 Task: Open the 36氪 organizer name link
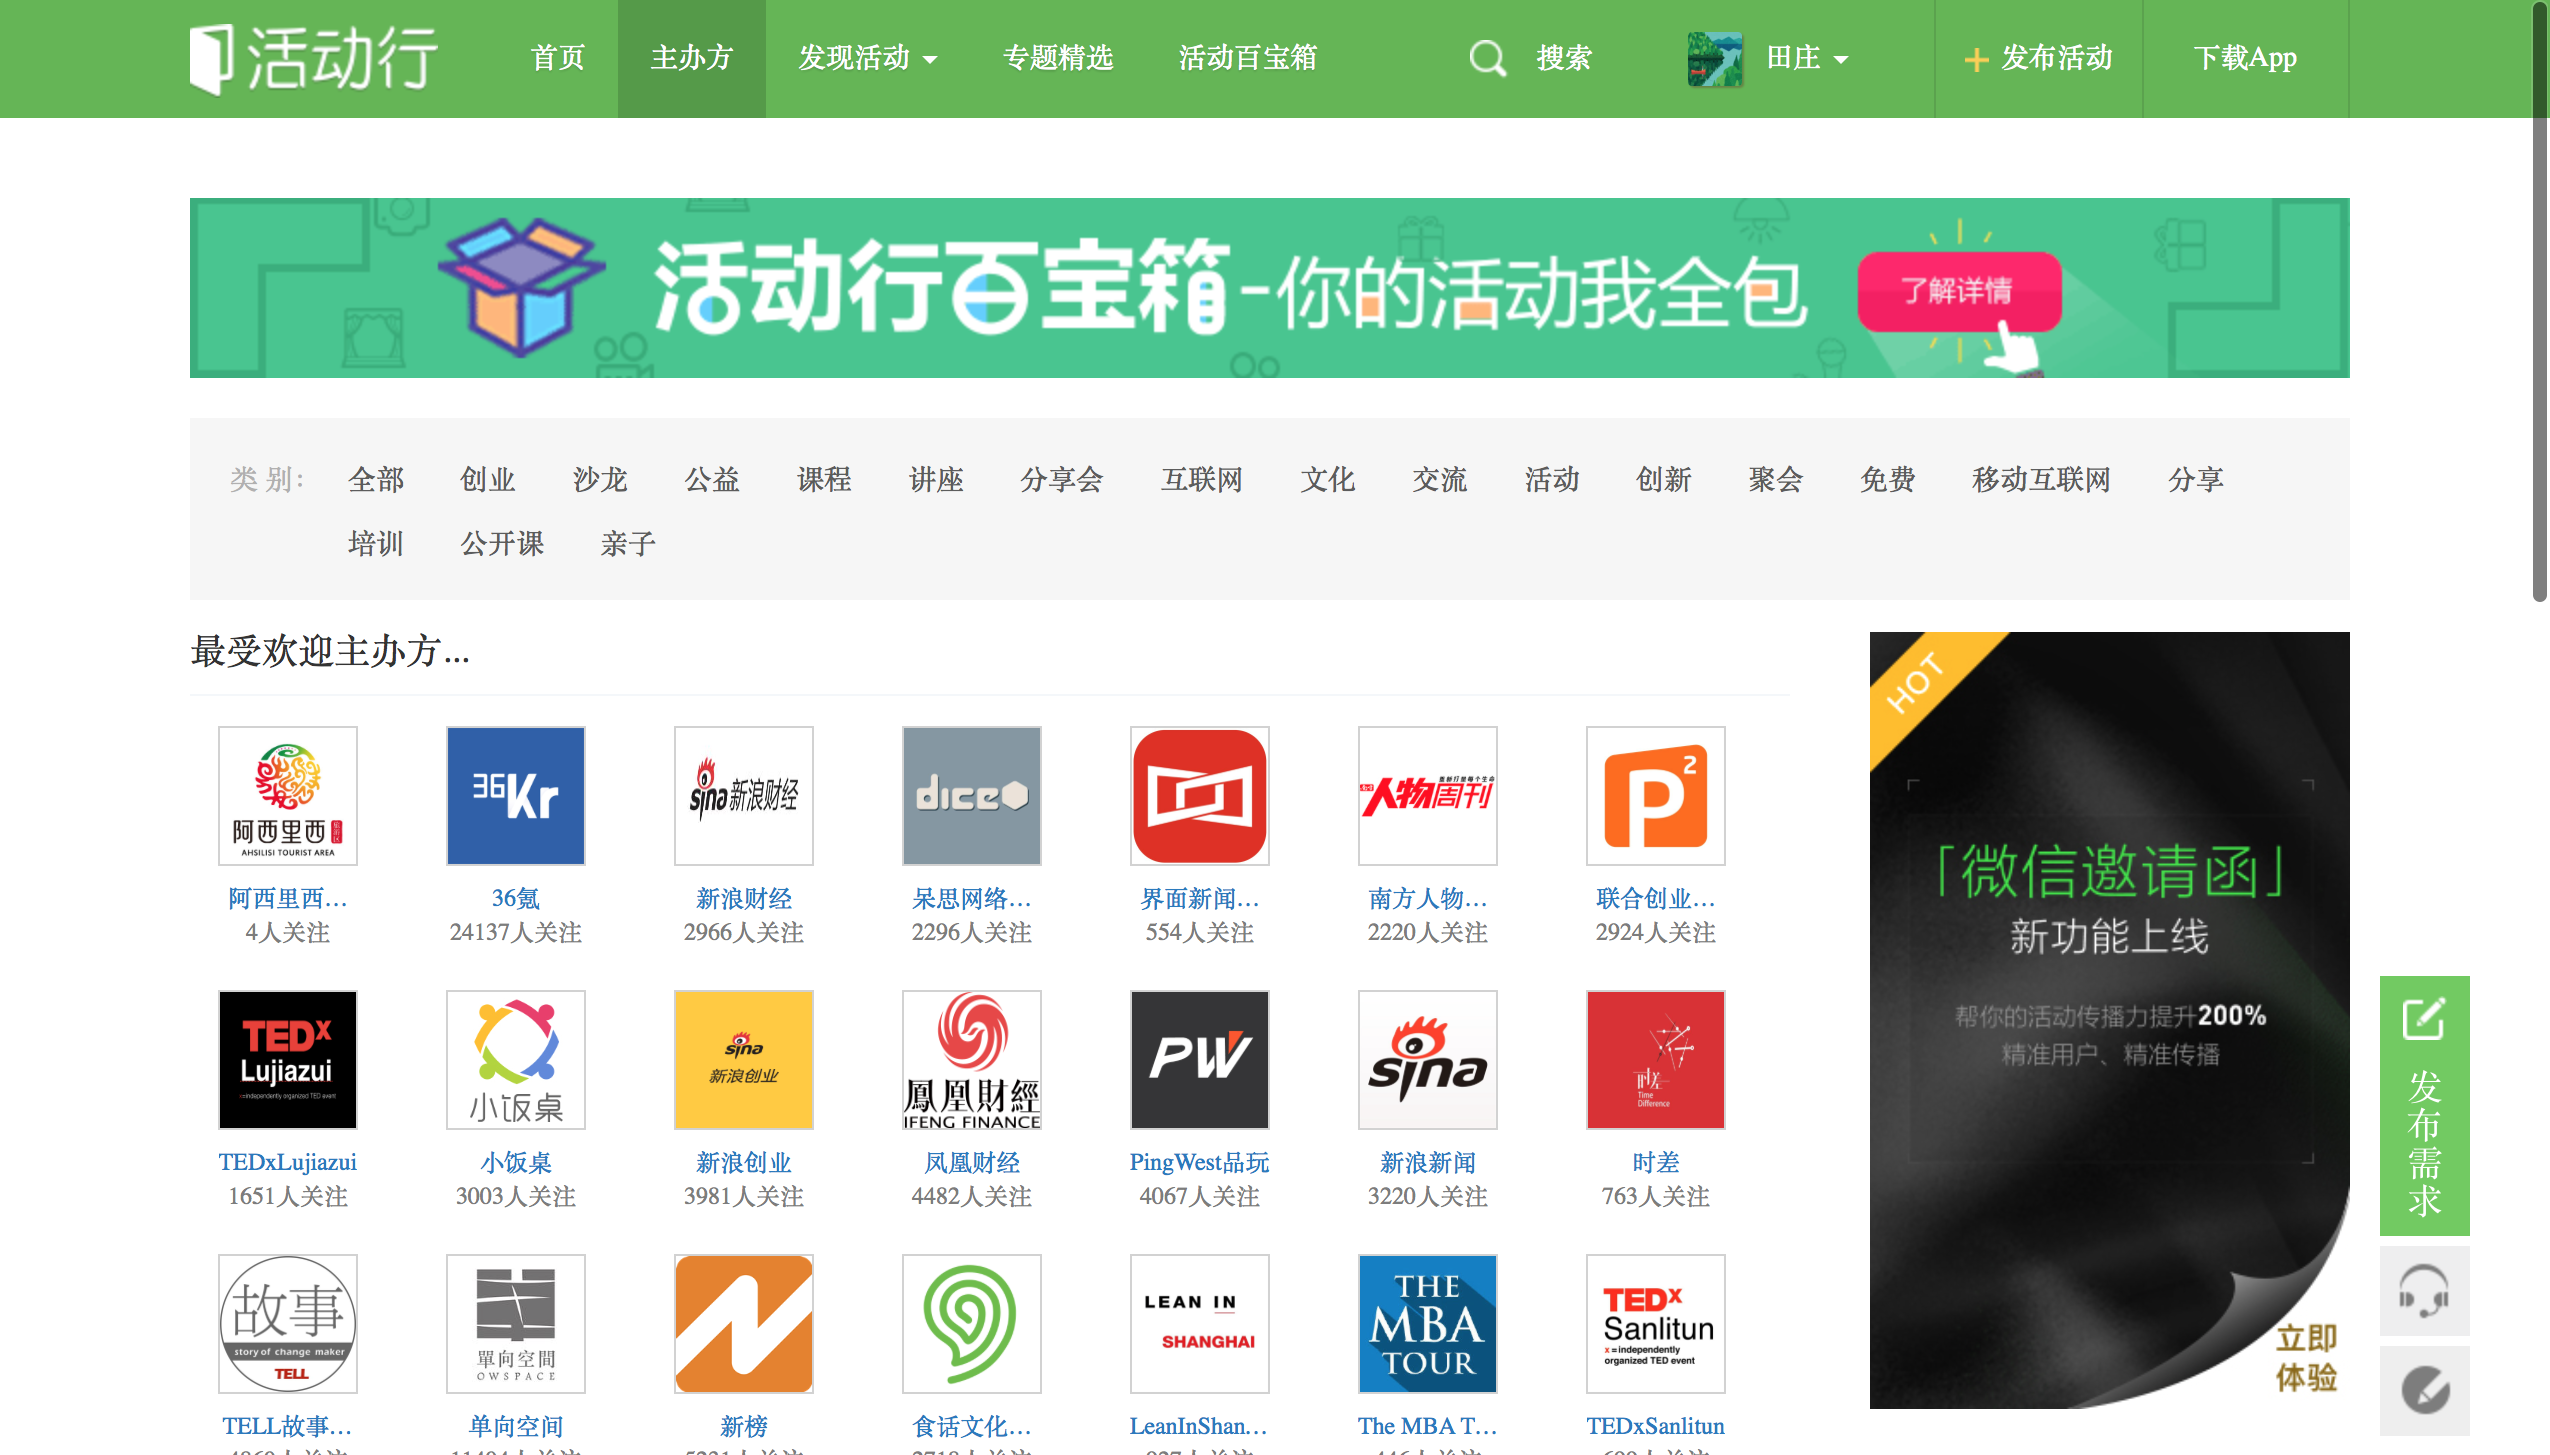[x=516, y=898]
